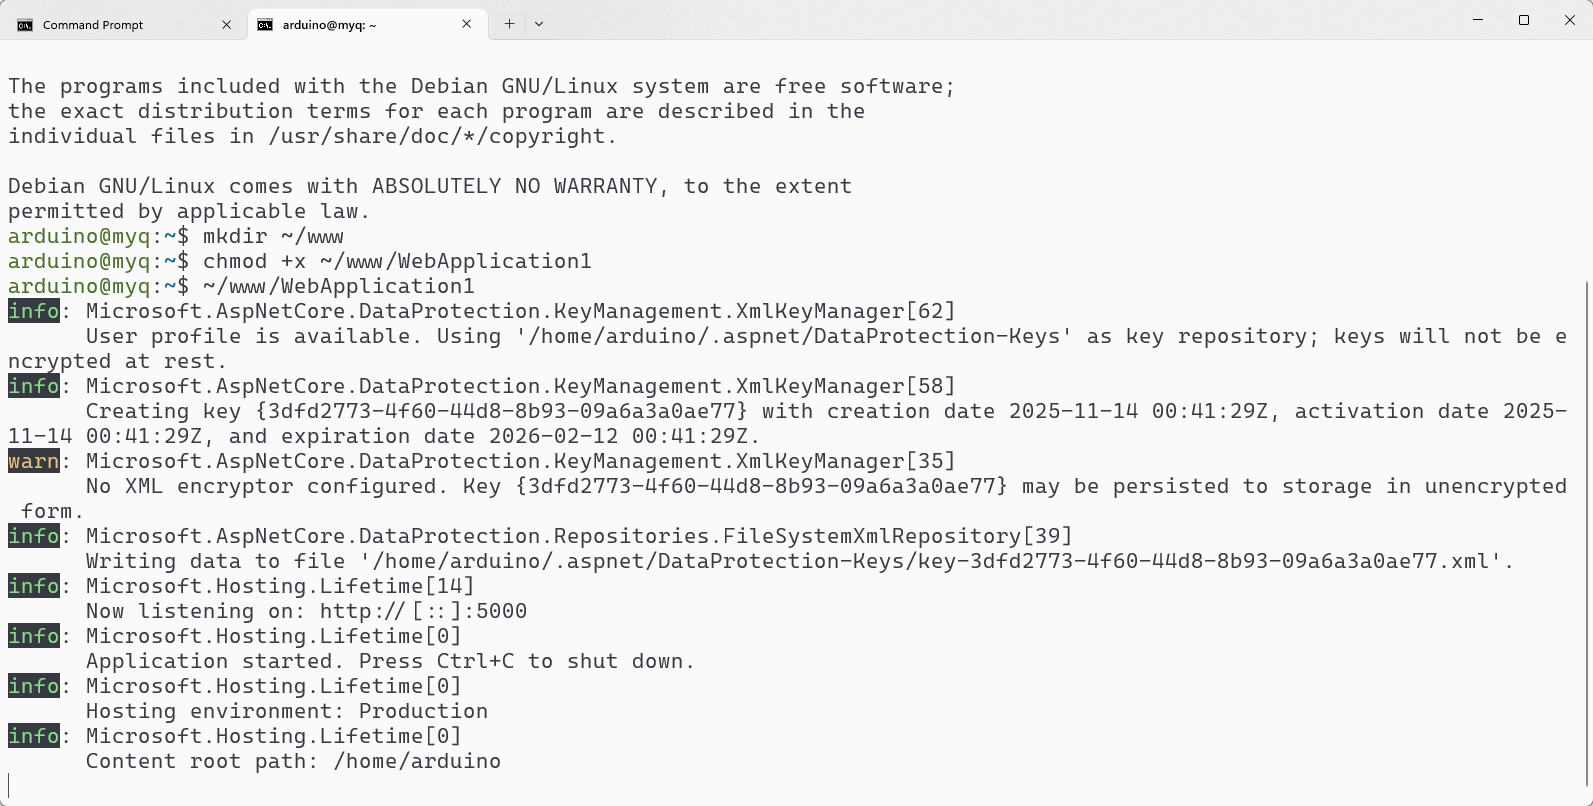
Task: Click the "Content root path" output line
Action: click(293, 761)
